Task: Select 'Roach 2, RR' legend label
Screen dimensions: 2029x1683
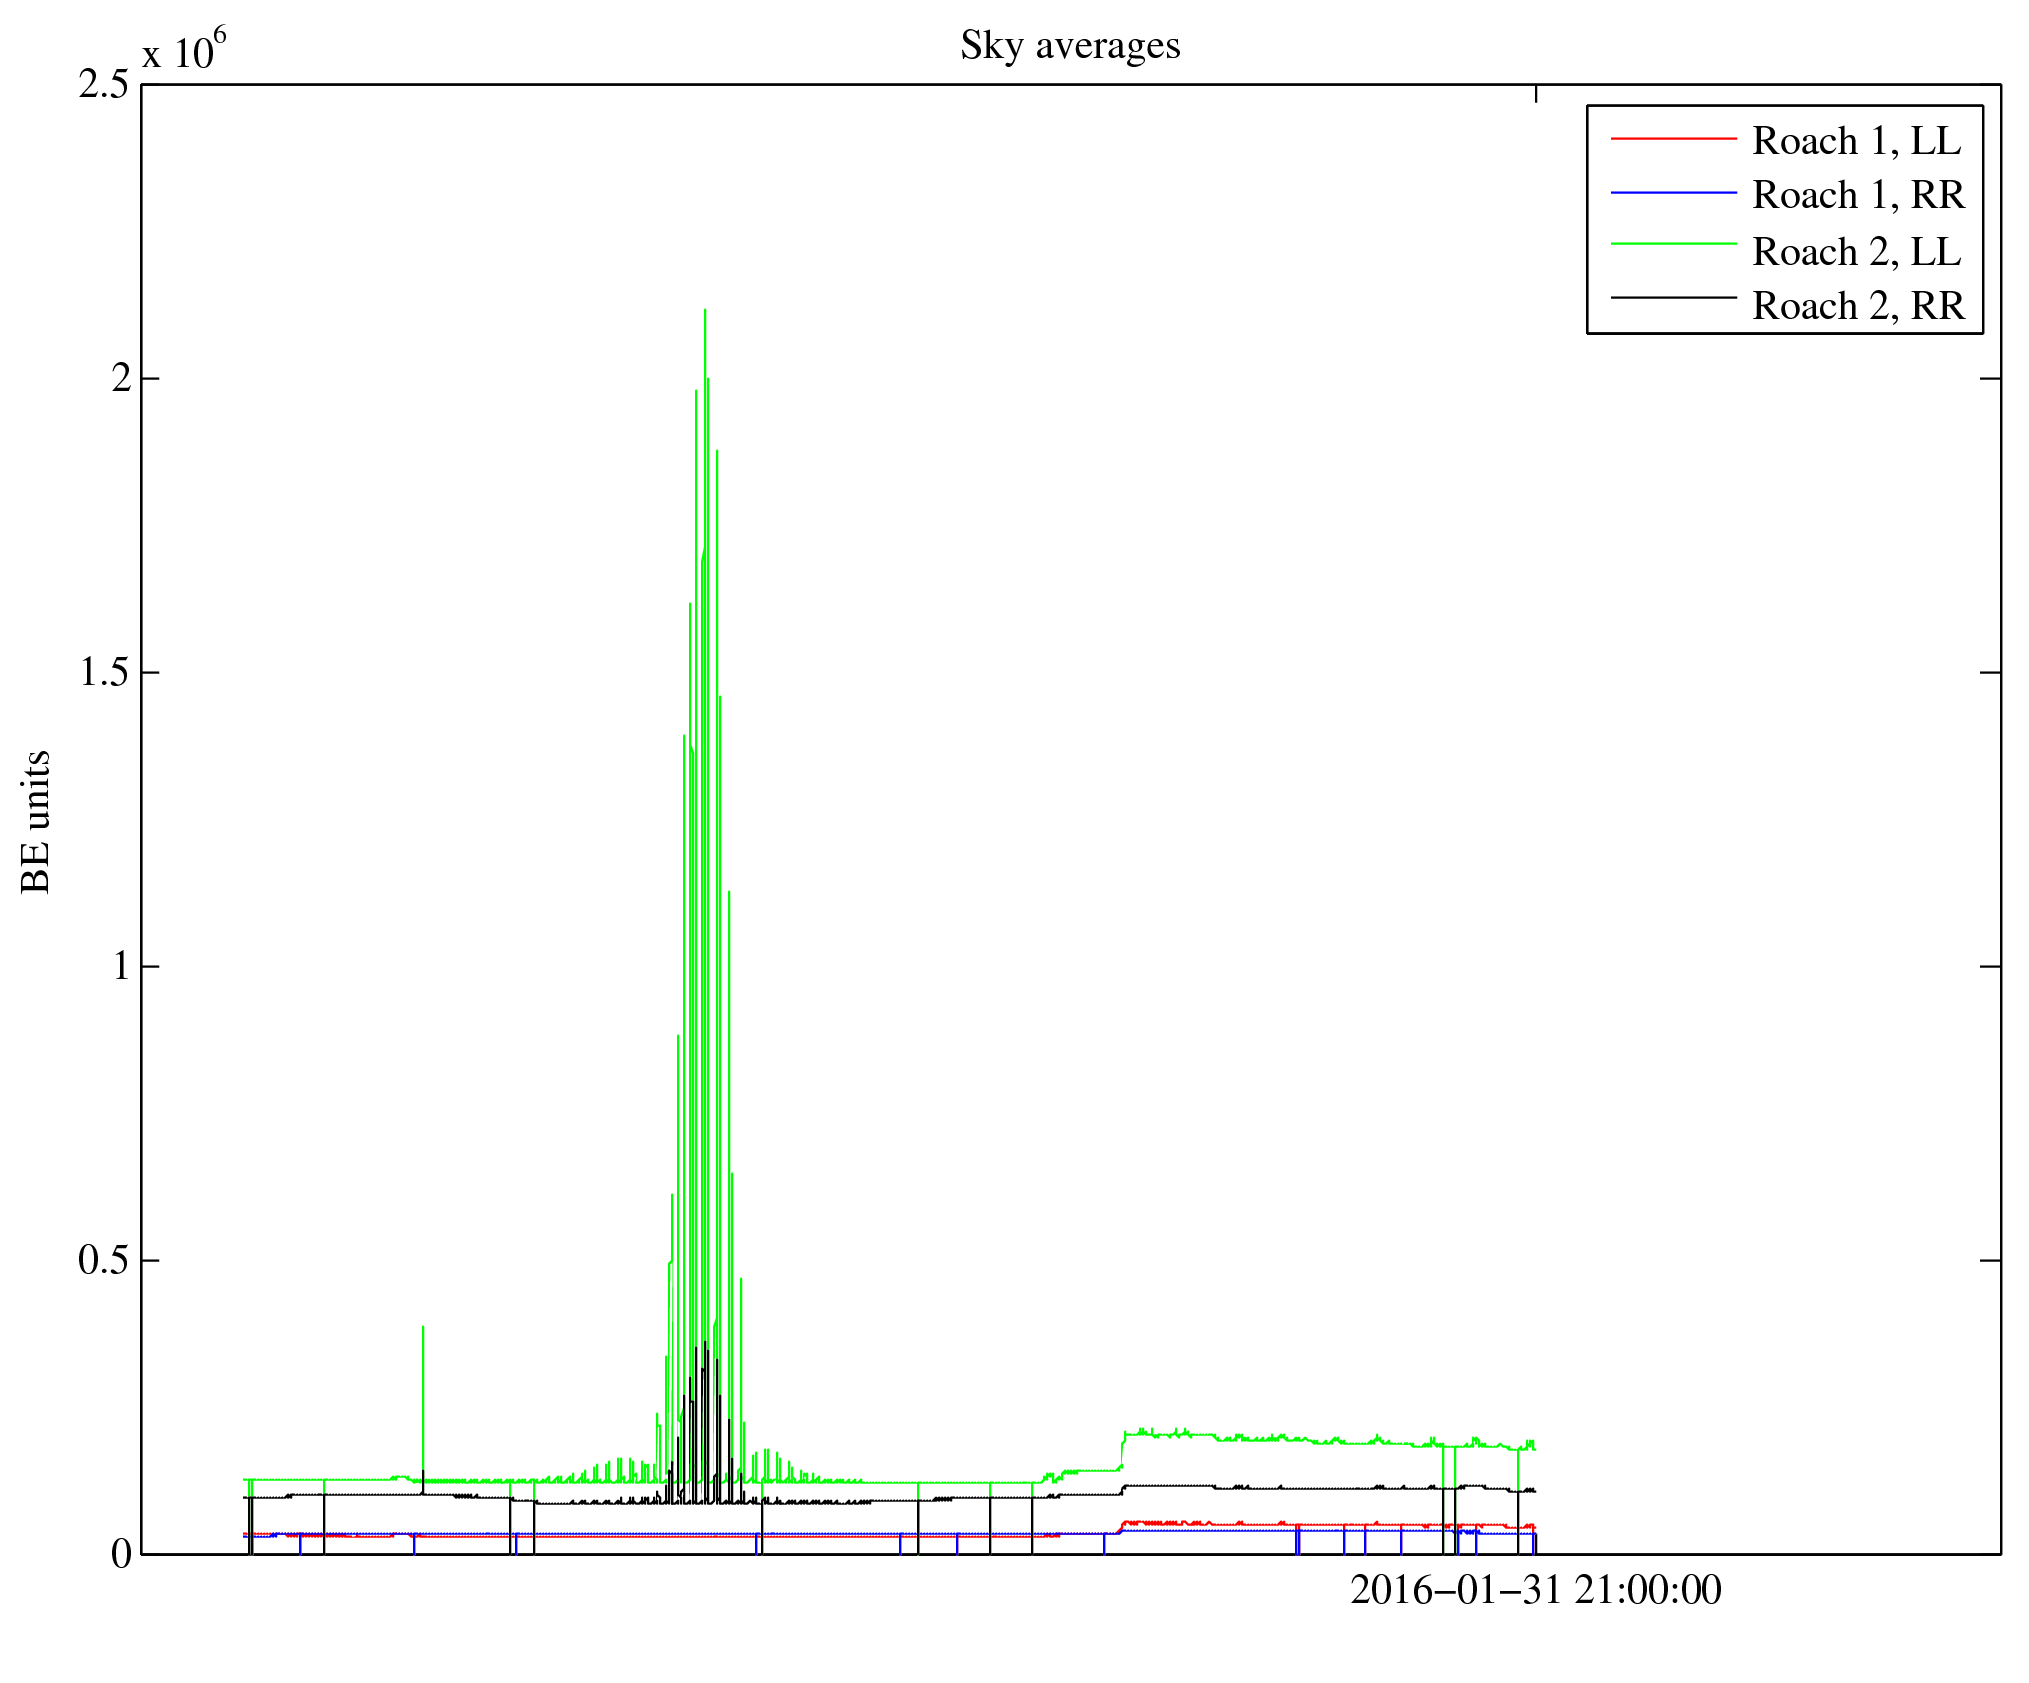Action: tap(1858, 306)
